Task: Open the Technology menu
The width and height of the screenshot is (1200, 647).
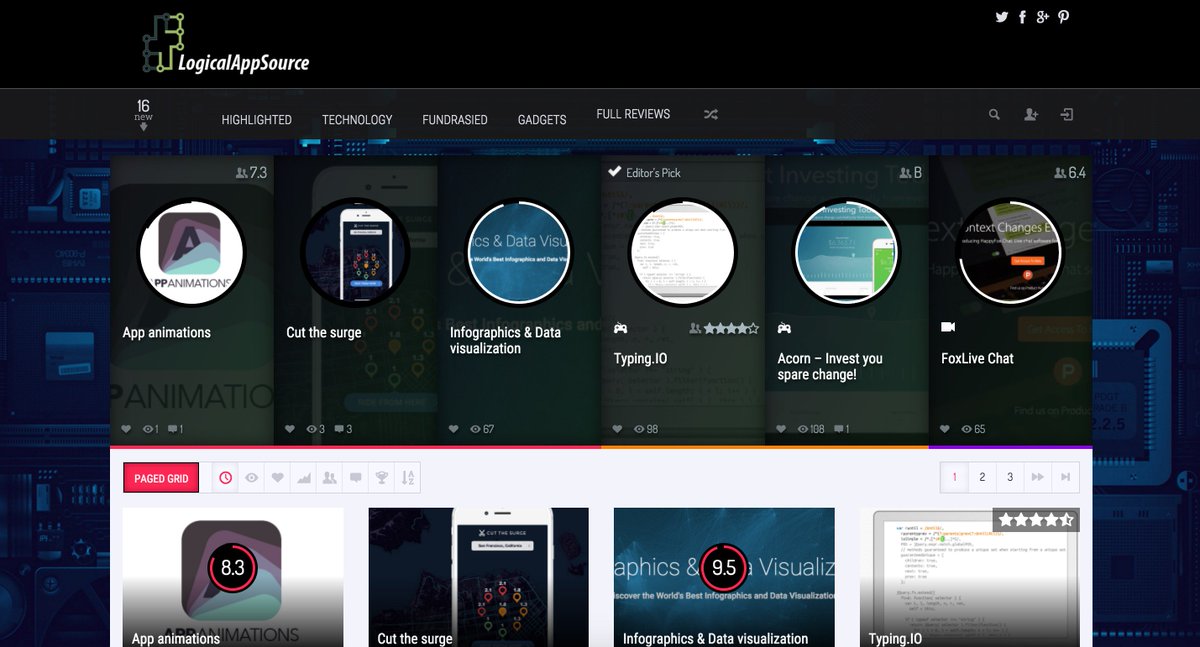Action: click(357, 119)
